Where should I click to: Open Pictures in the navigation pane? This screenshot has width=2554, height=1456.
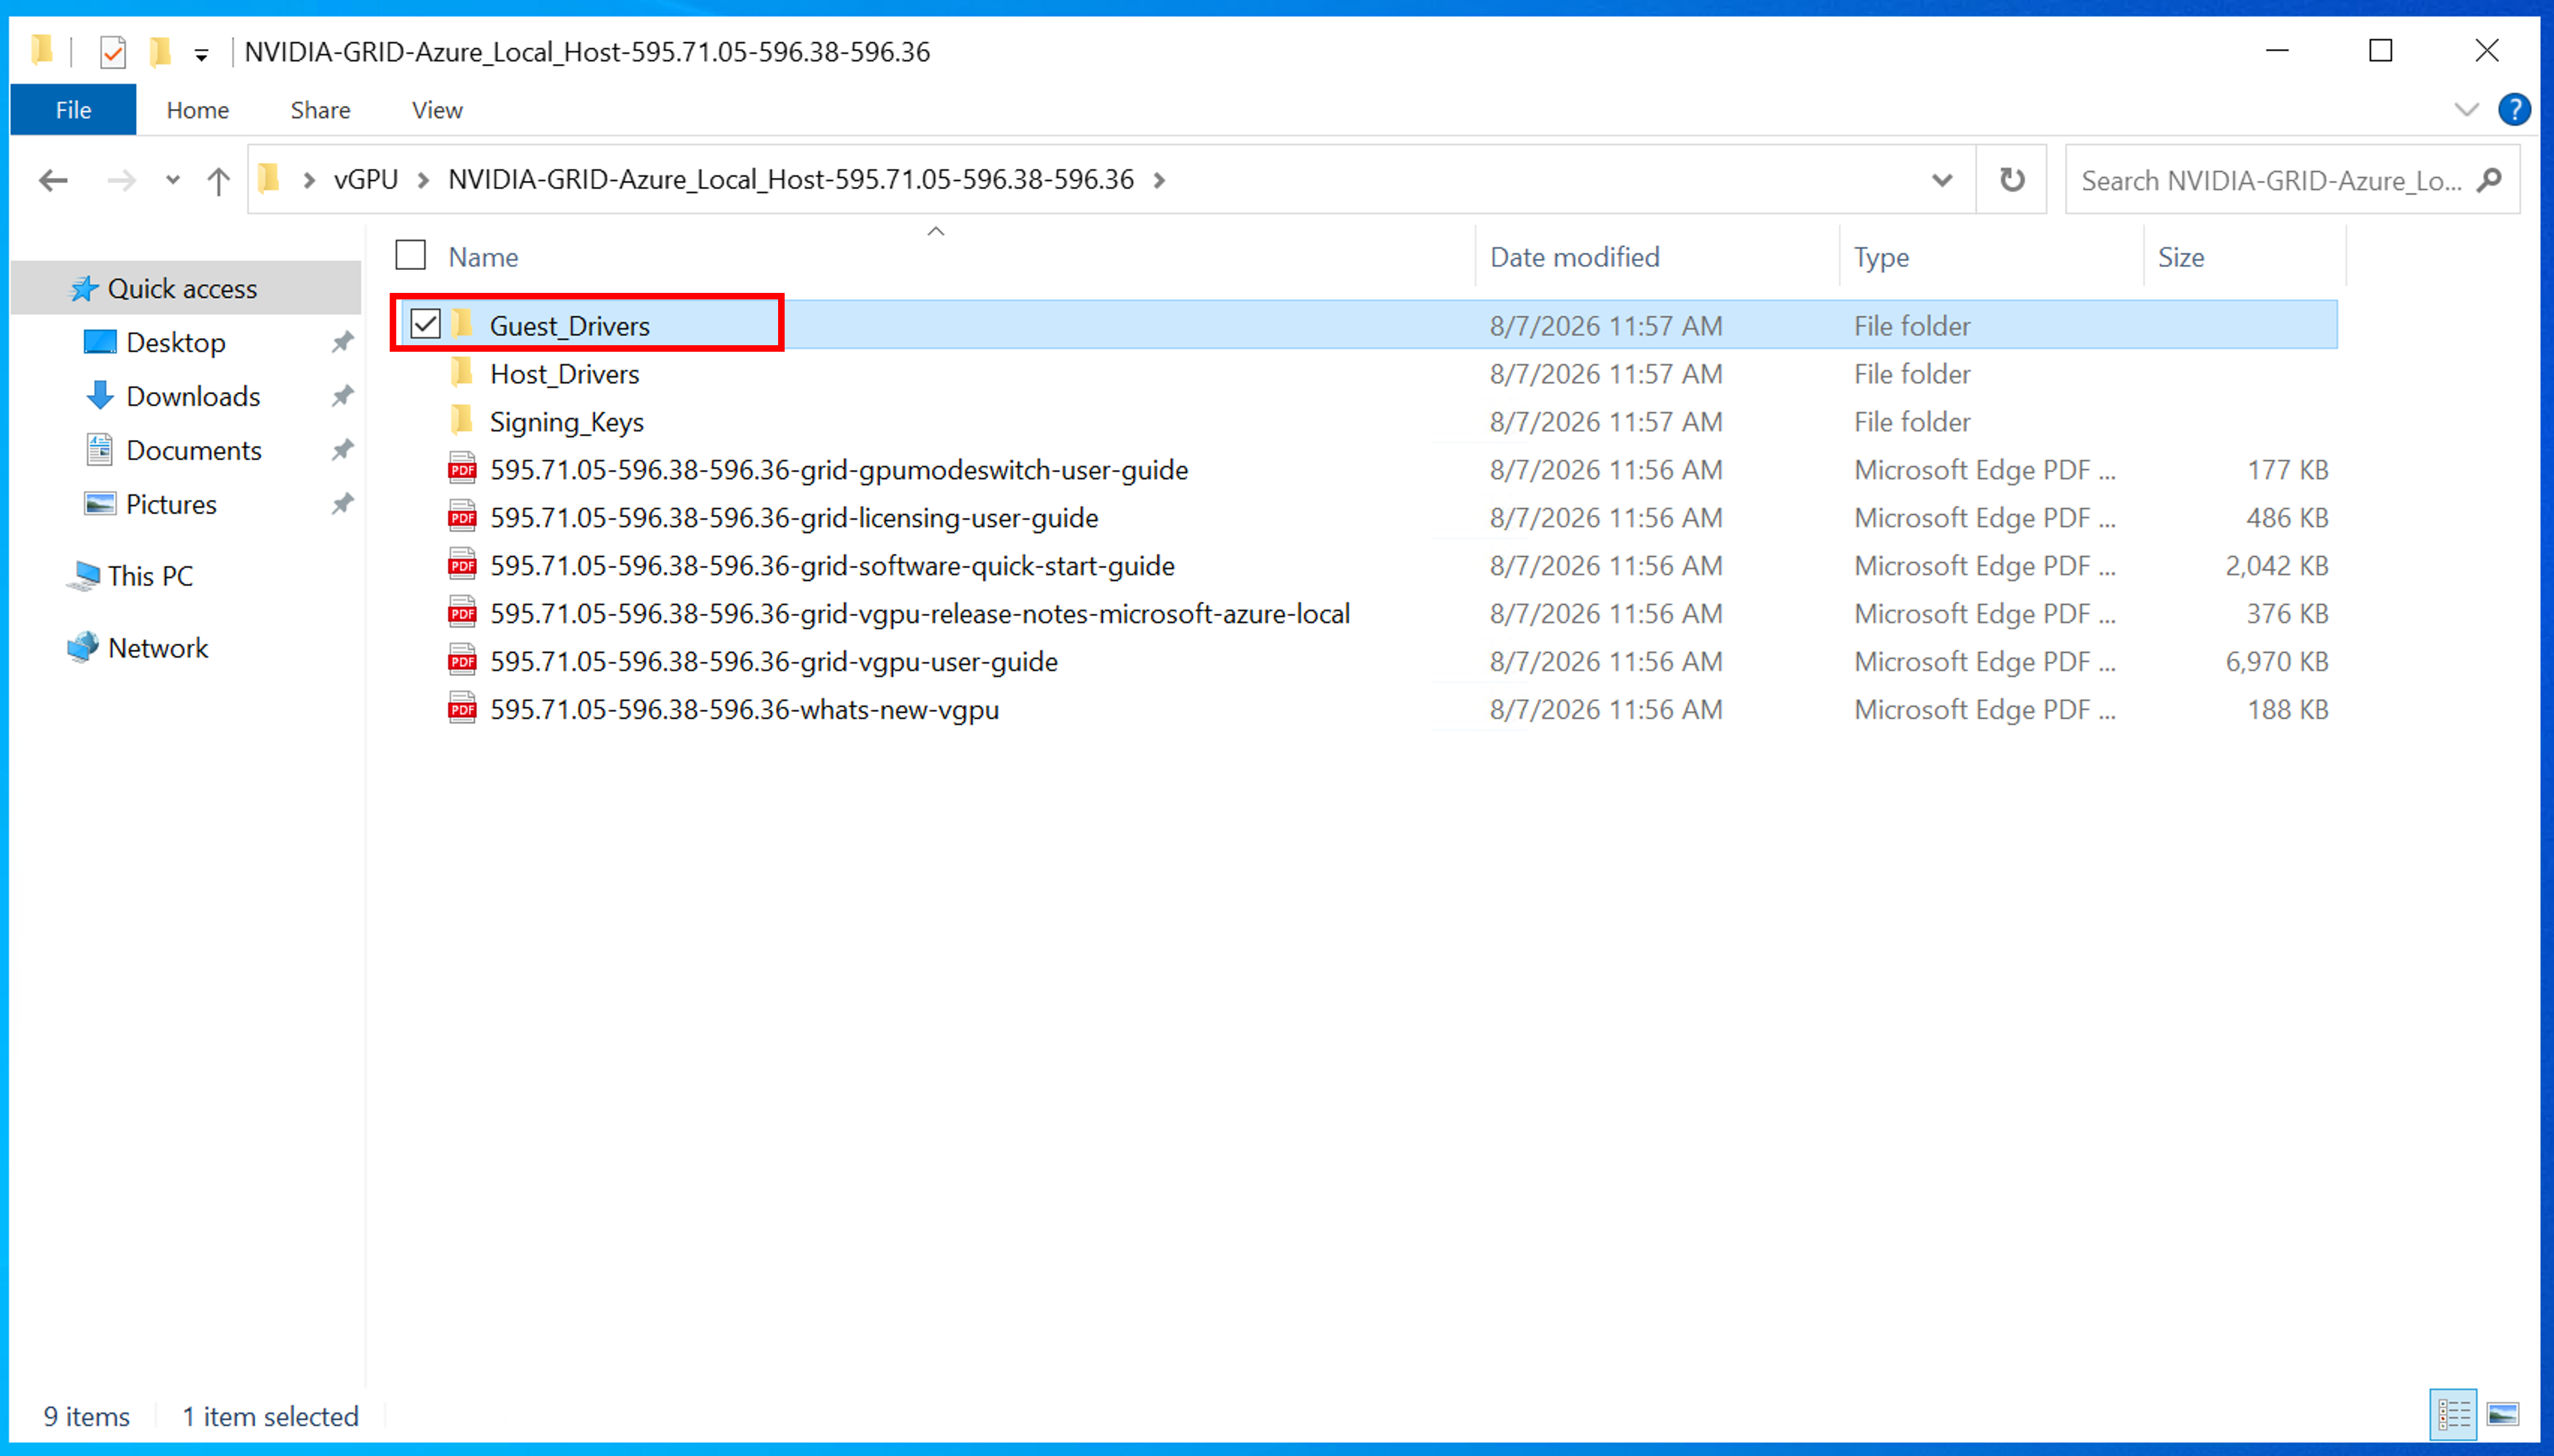point(171,505)
